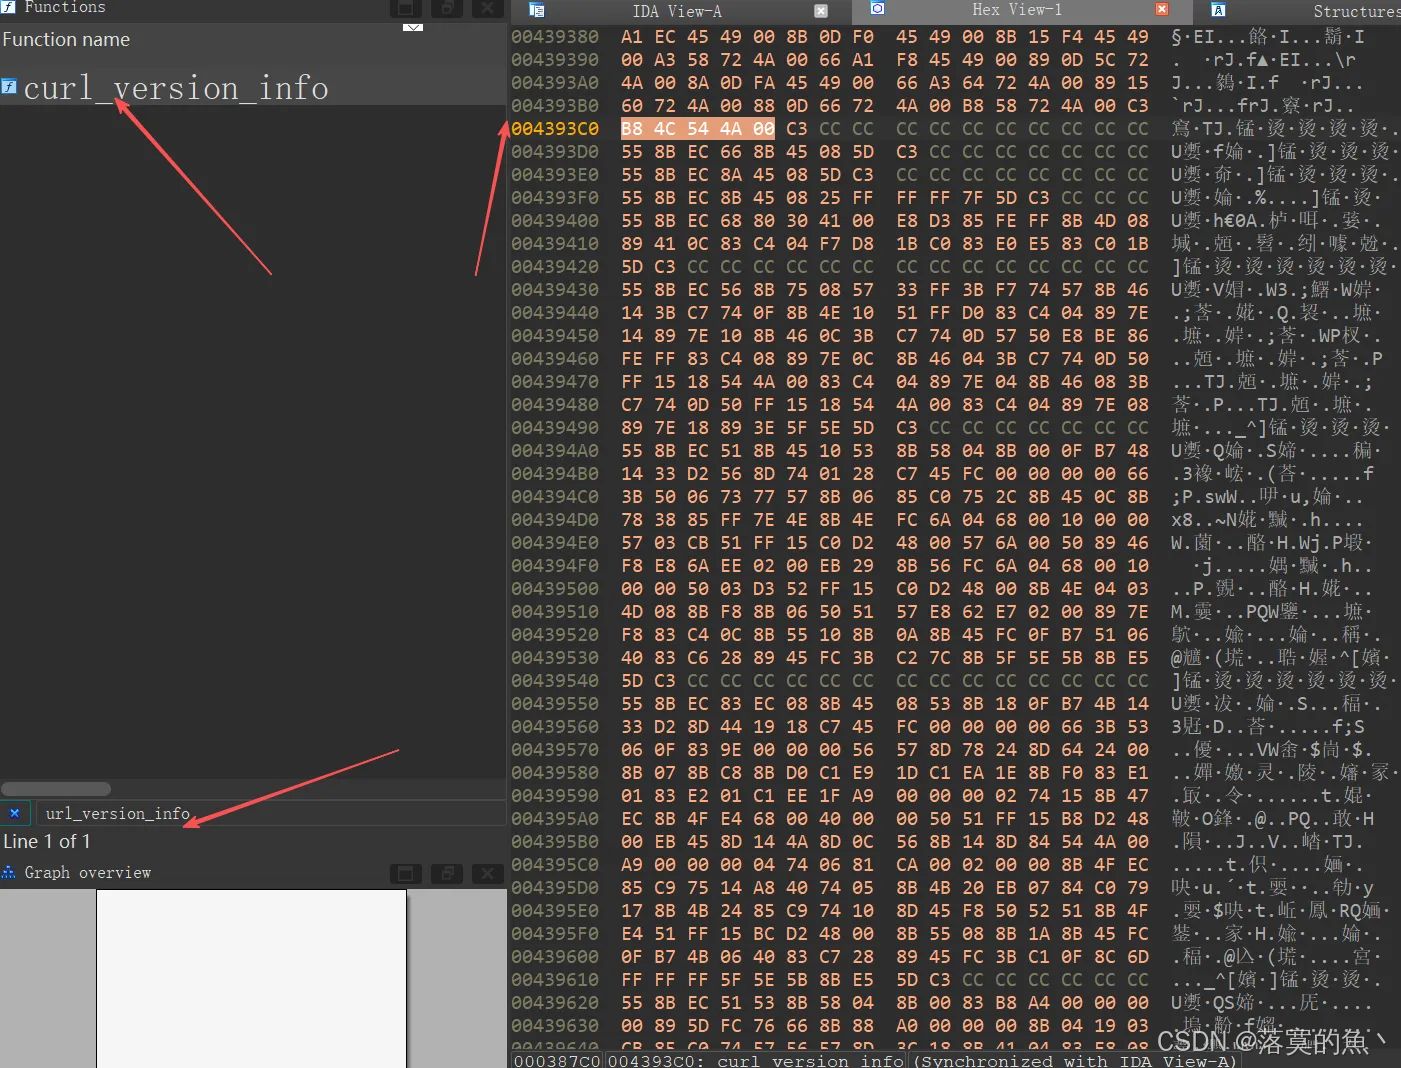
Task: Click address 00439430 in hex view
Action: (555, 290)
